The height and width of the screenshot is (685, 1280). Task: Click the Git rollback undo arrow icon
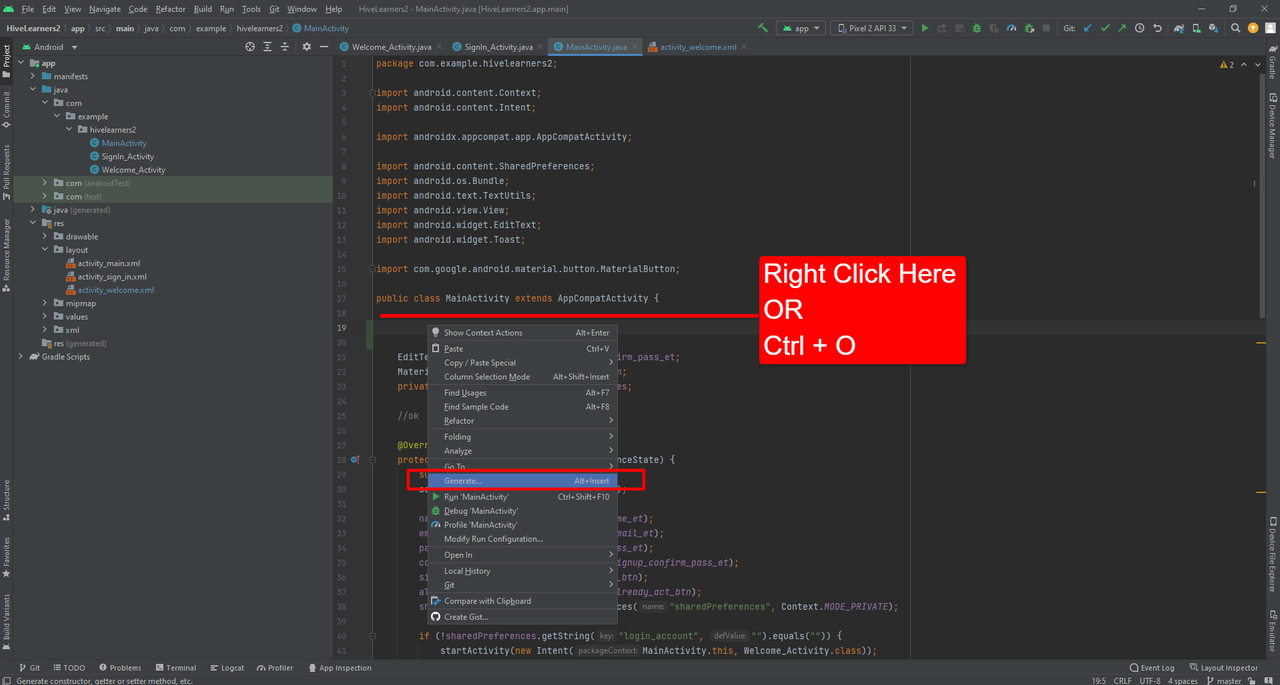coord(1158,28)
